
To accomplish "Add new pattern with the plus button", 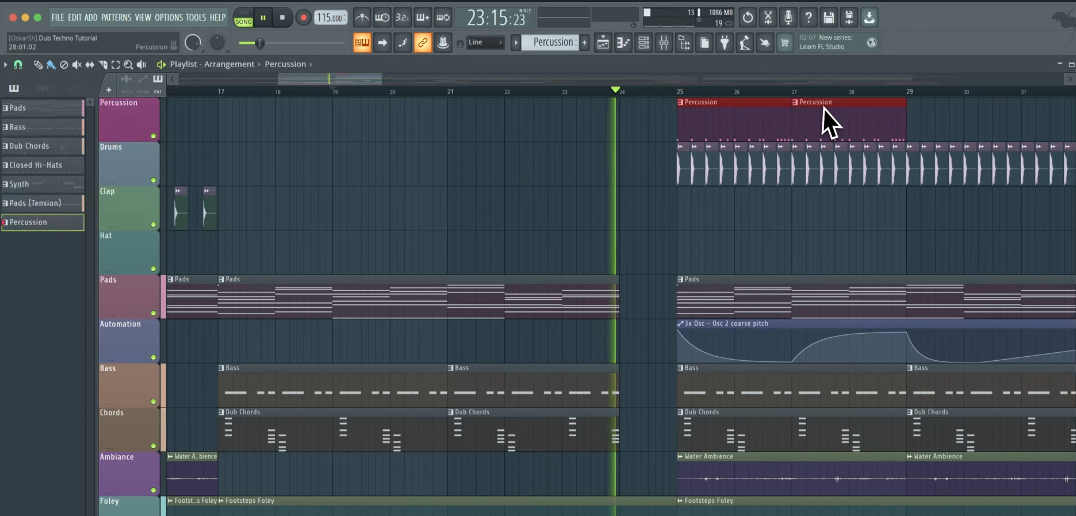I will click(585, 43).
